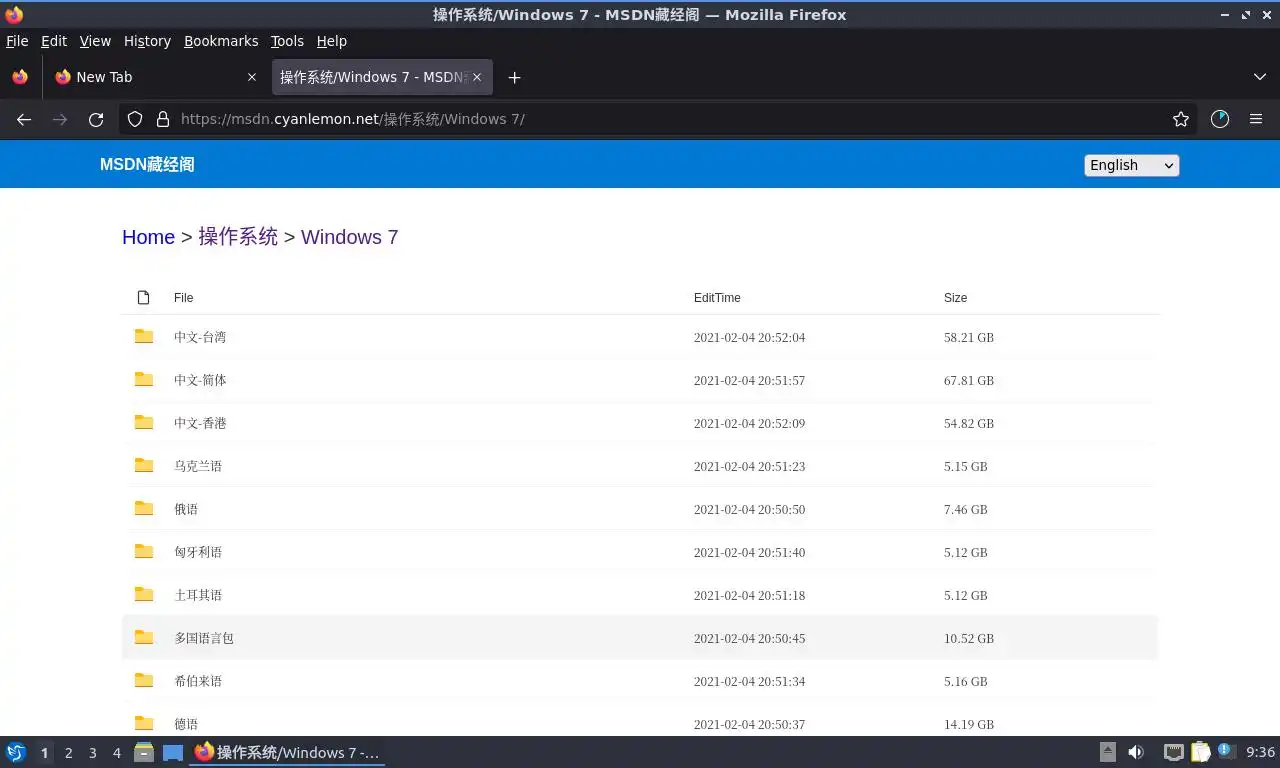
Task: Click show desktop icon in taskbar
Action: [x=173, y=752]
